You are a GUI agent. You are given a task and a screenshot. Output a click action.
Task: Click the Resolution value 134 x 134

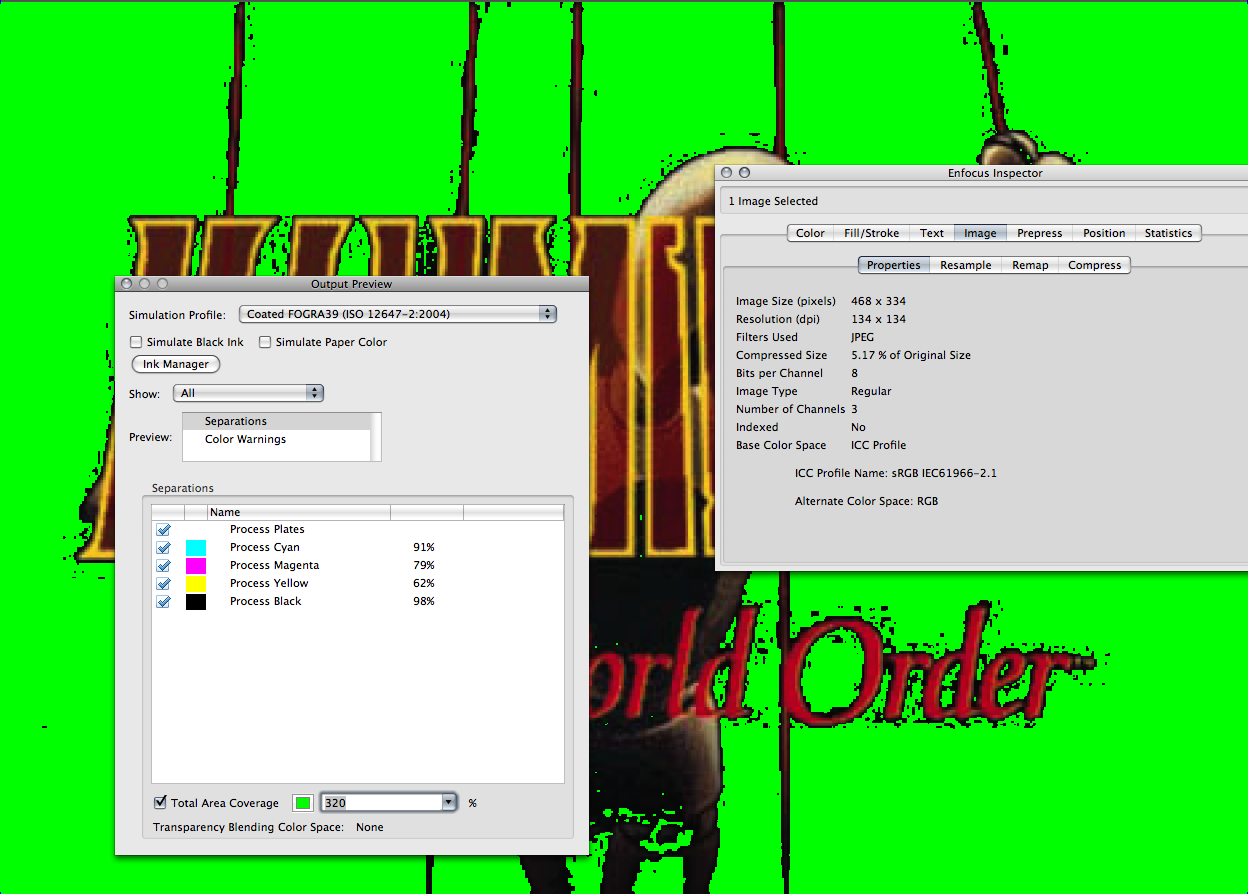coord(879,319)
